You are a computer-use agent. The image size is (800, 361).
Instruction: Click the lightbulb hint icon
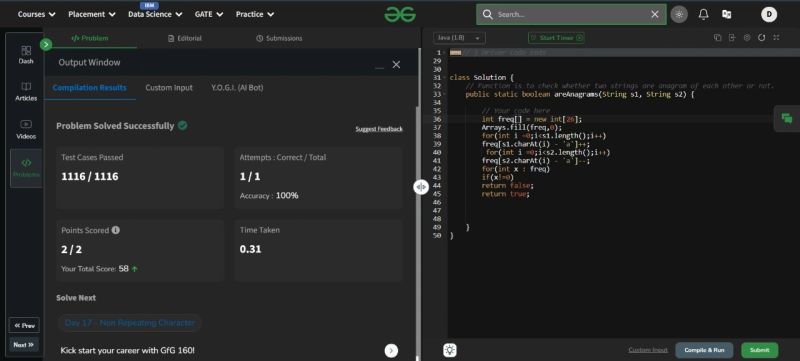[449, 350]
